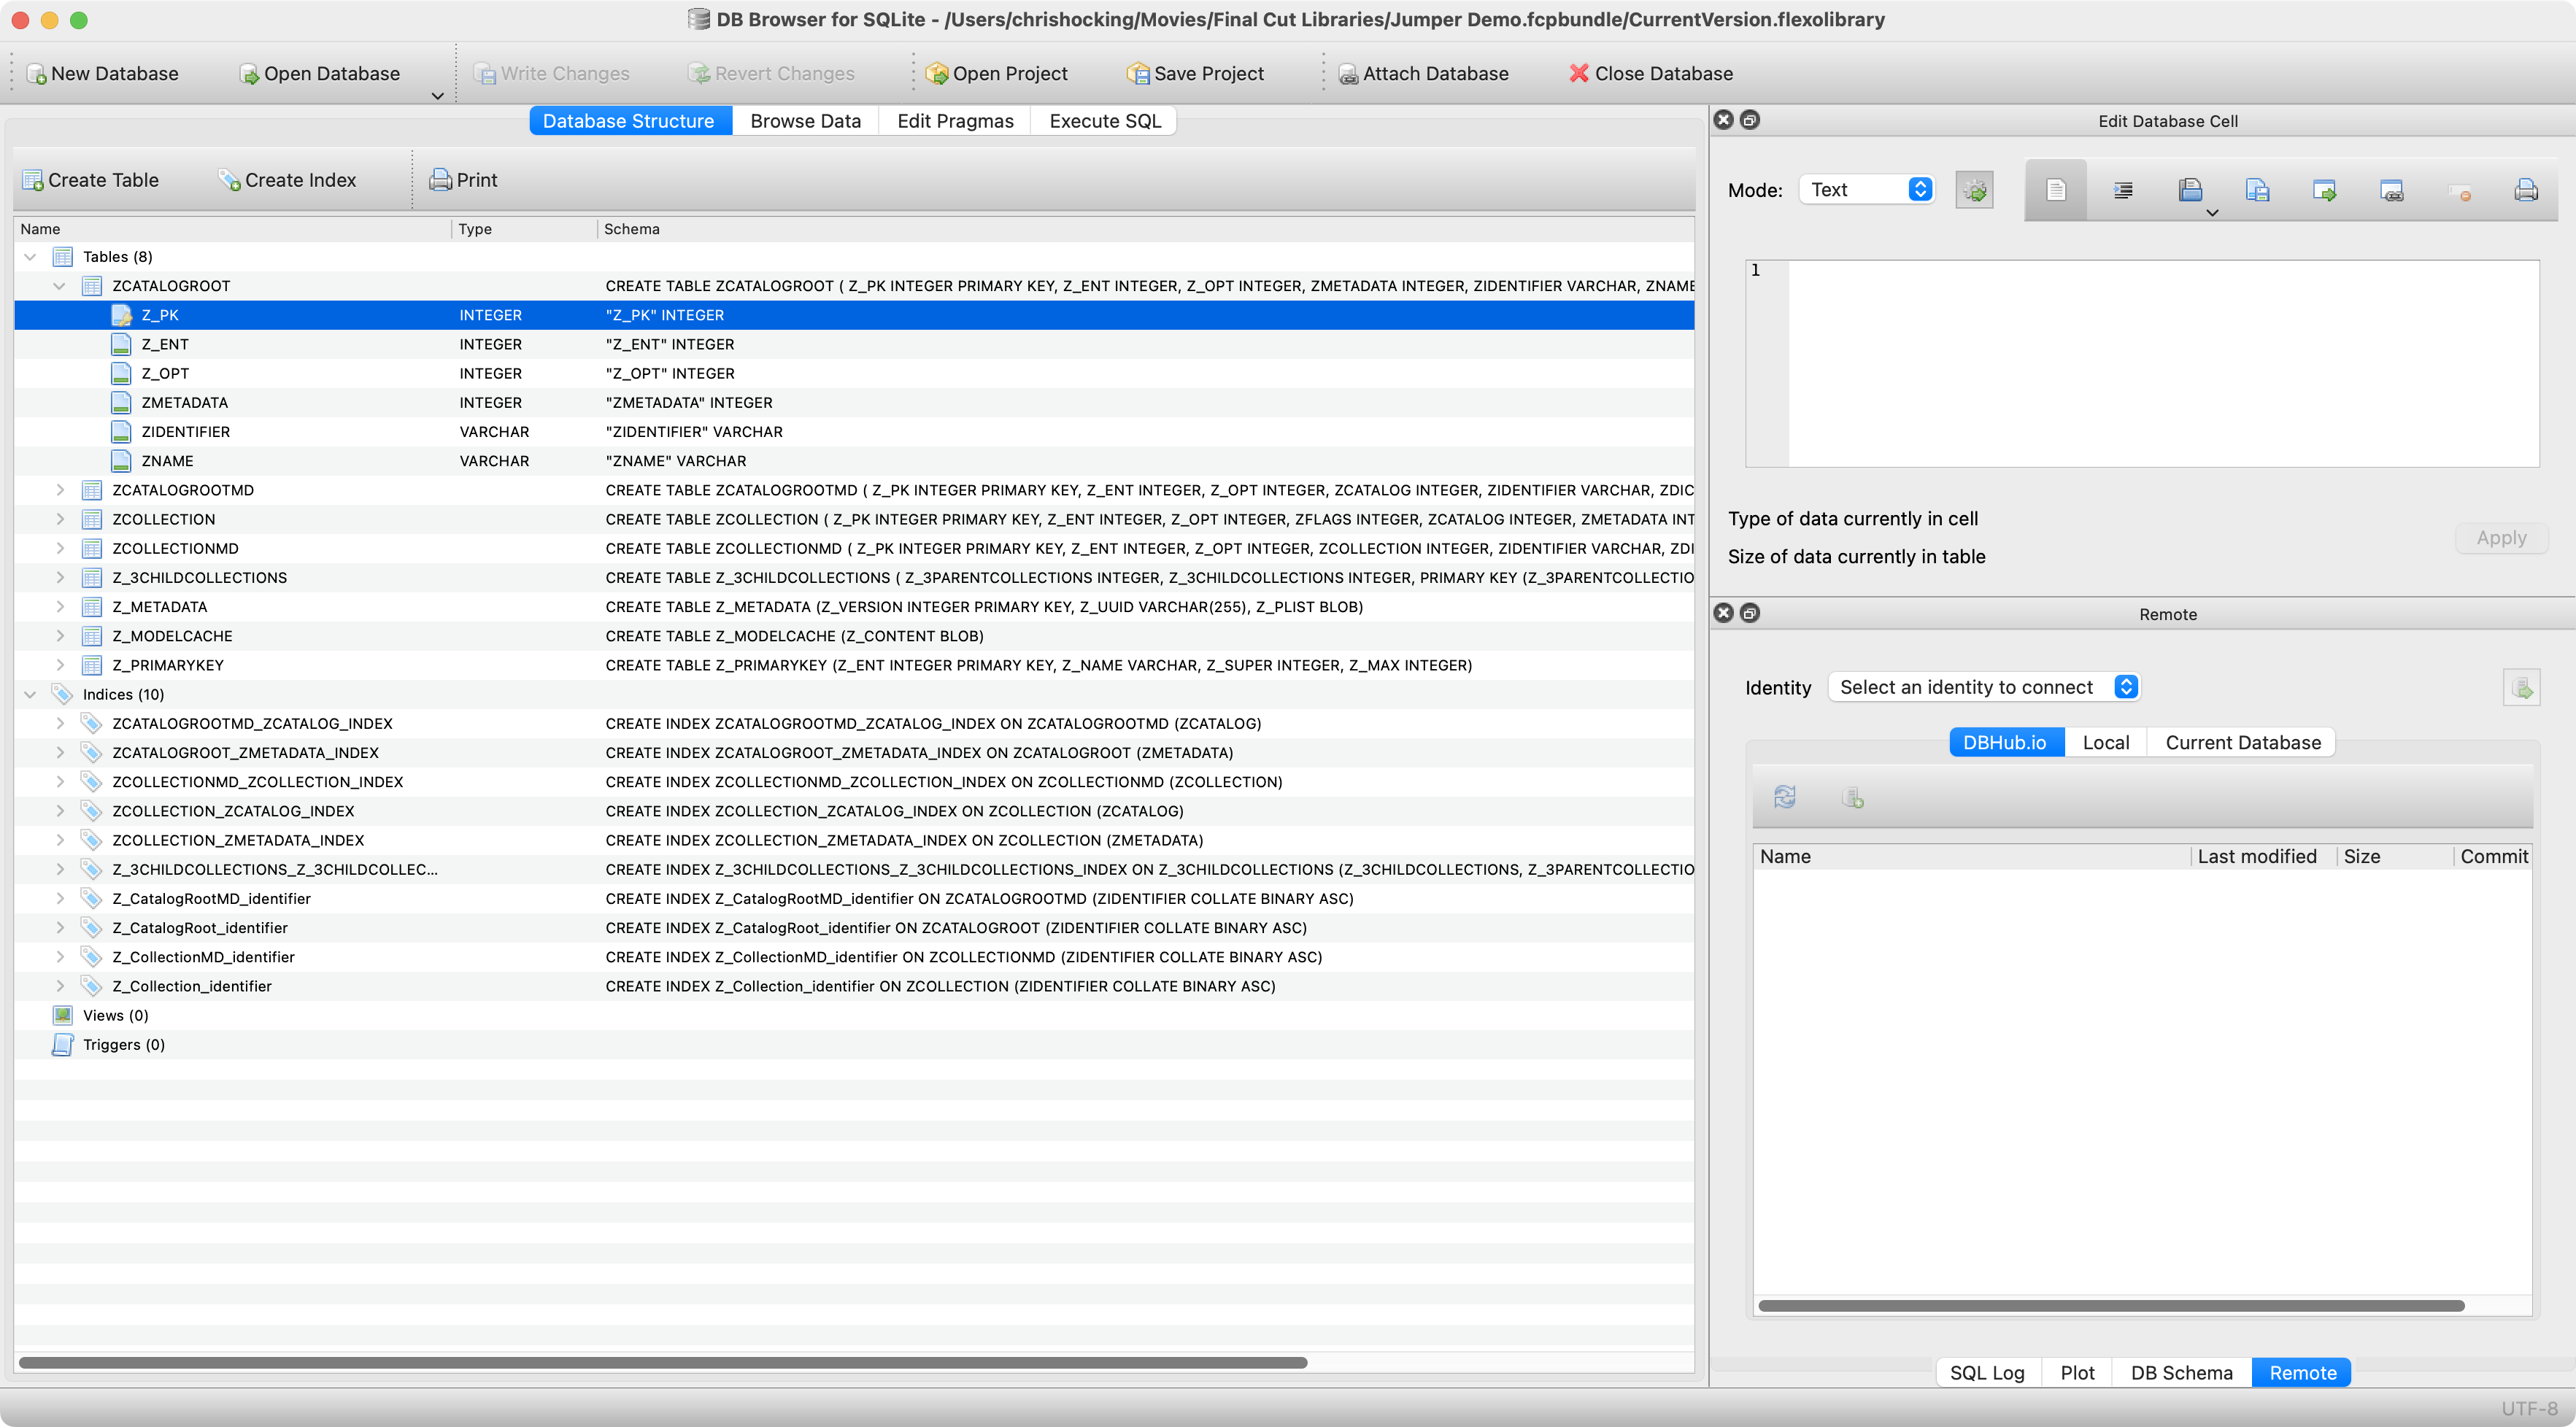Toggle the gear auto-switch mode button
Screen dimensions: 2576x1427
pyautogui.click(x=1974, y=190)
